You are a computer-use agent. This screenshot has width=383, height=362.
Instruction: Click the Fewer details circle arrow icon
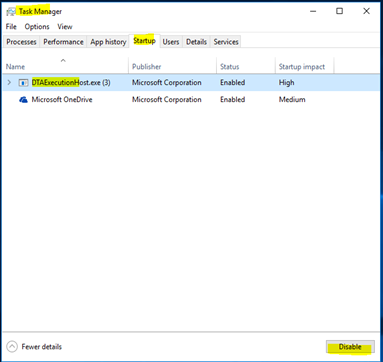(x=12, y=347)
